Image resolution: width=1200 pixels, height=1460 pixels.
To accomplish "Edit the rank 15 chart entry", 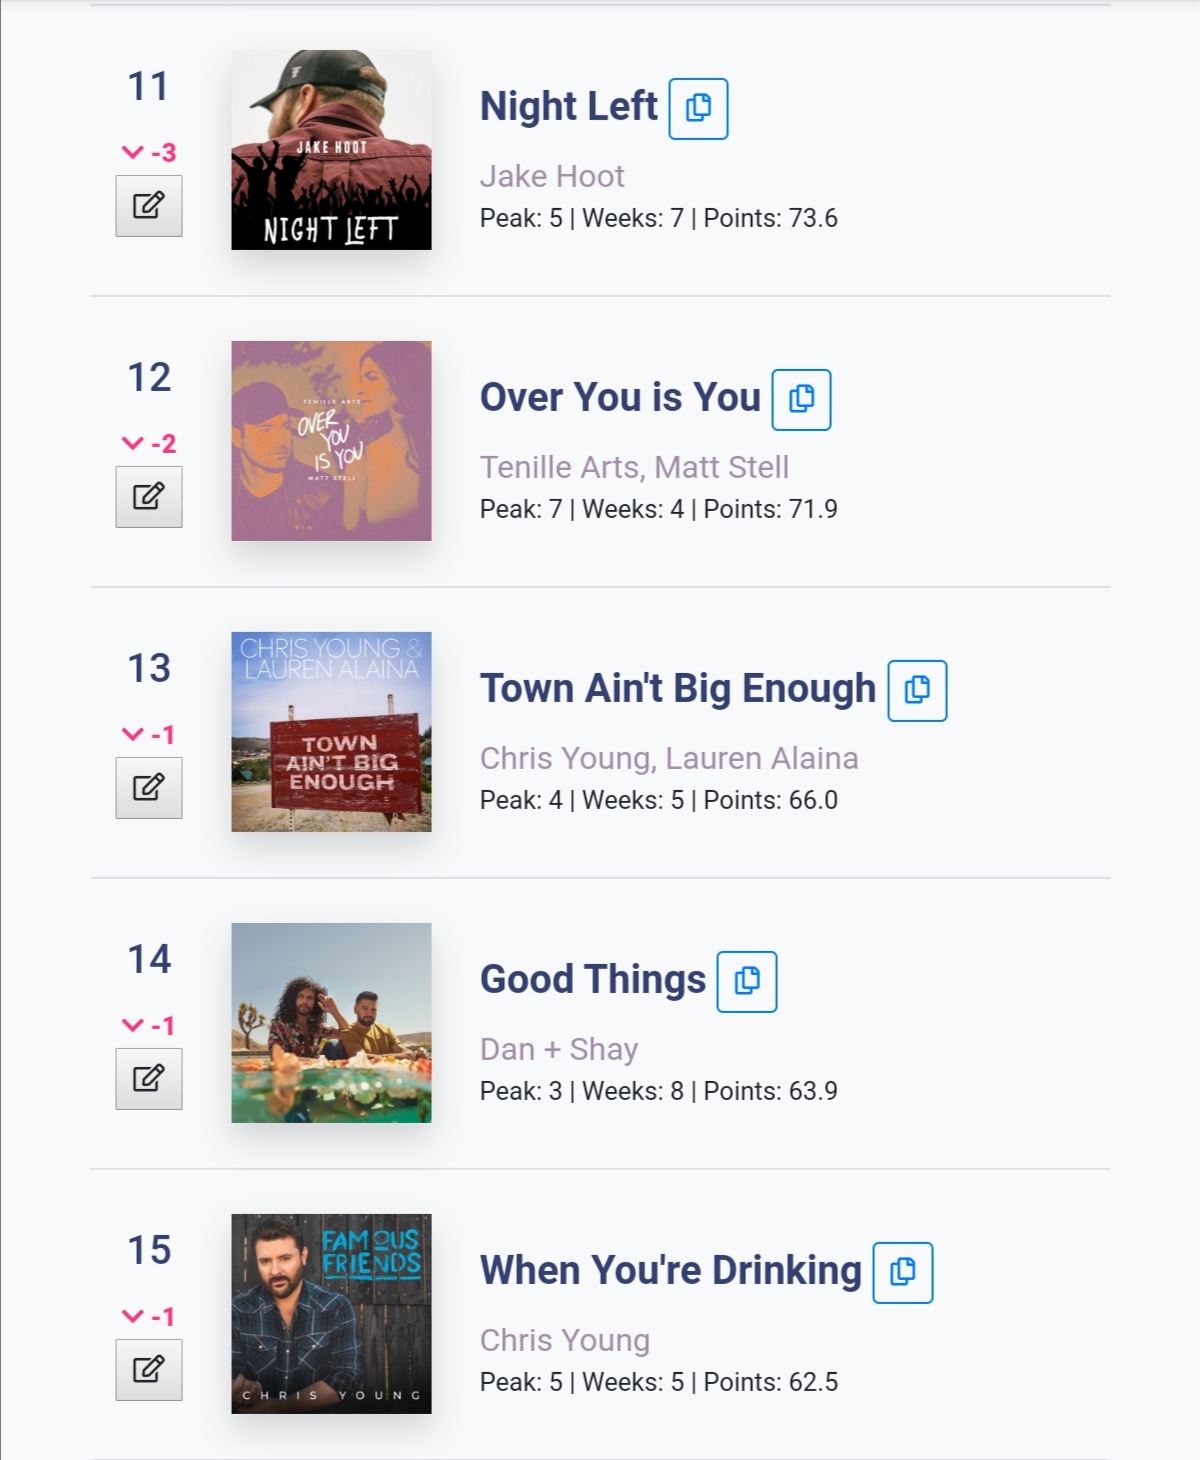I will click(x=149, y=1370).
